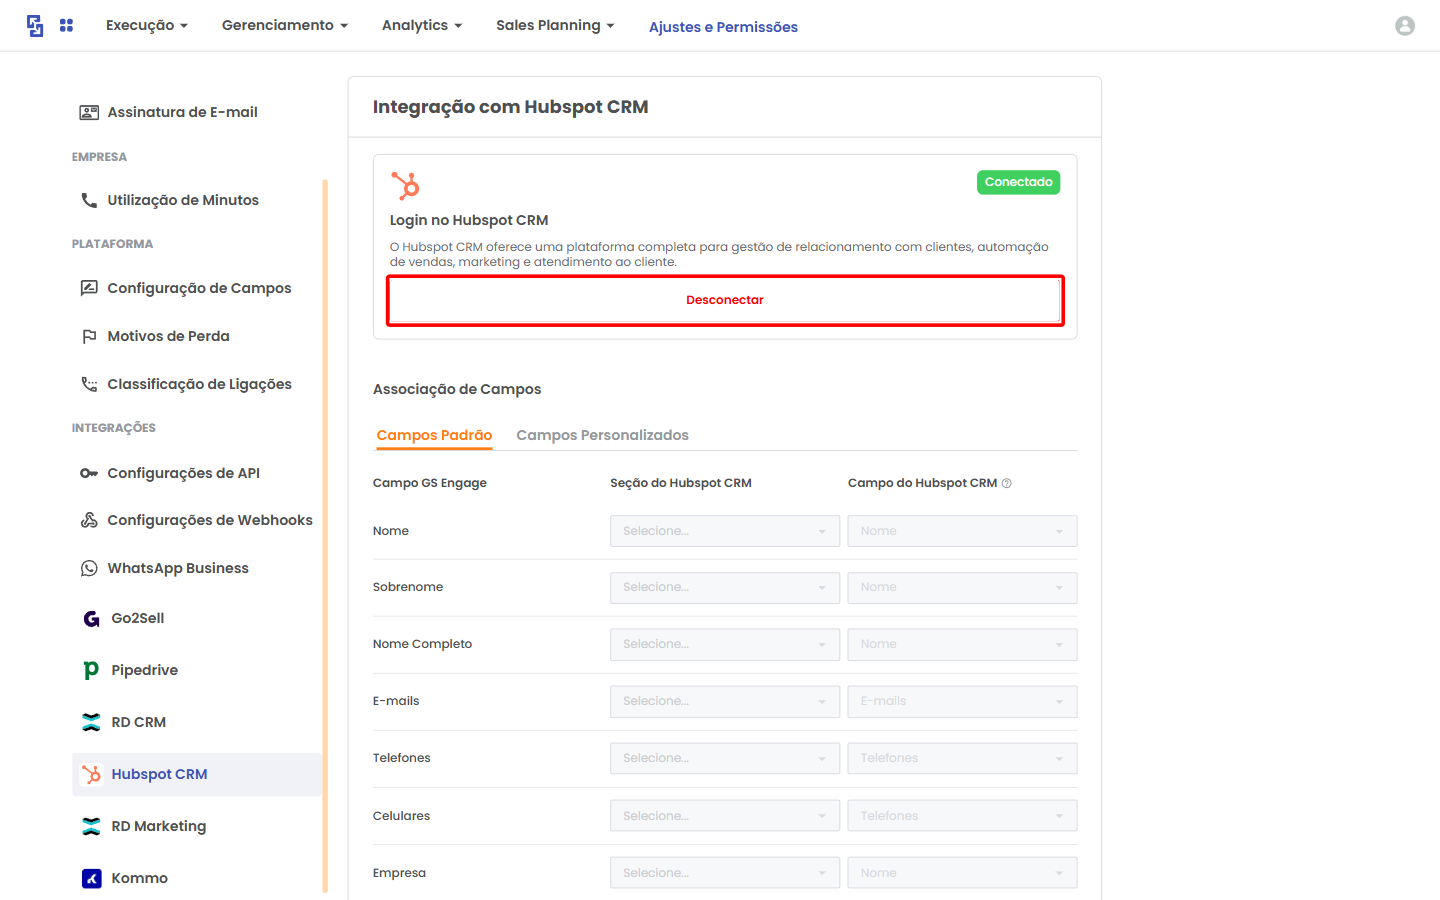Open Campo dropdown for Celulares row
Image resolution: width=1440 pixels, height=900 pixels.
tap(962, 816)
